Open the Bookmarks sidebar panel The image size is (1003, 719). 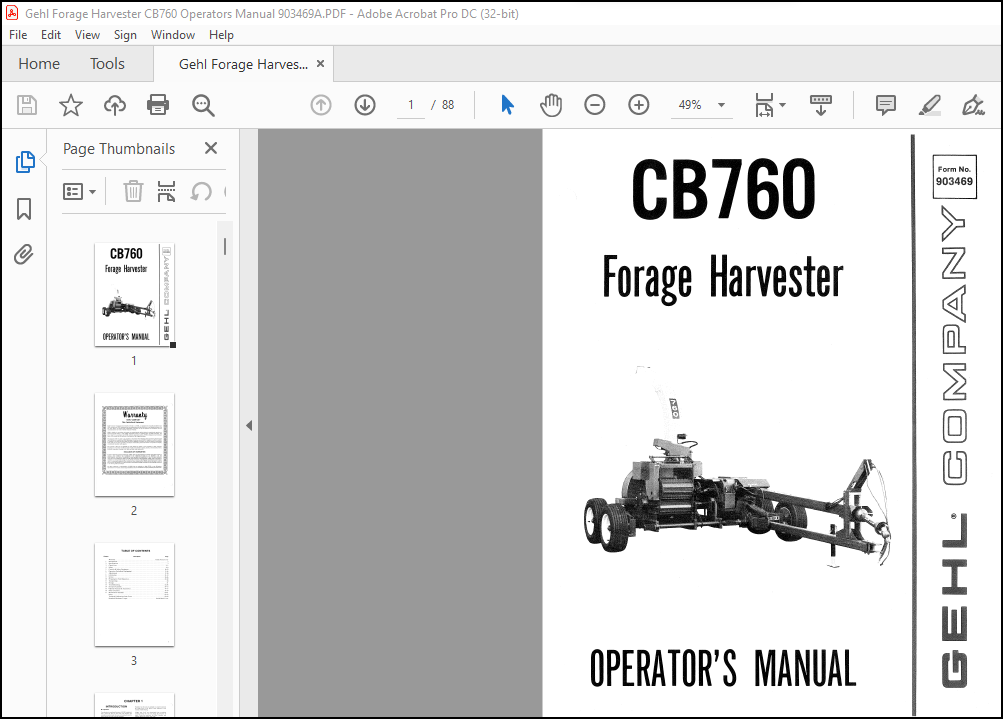(x=24, y=209)
